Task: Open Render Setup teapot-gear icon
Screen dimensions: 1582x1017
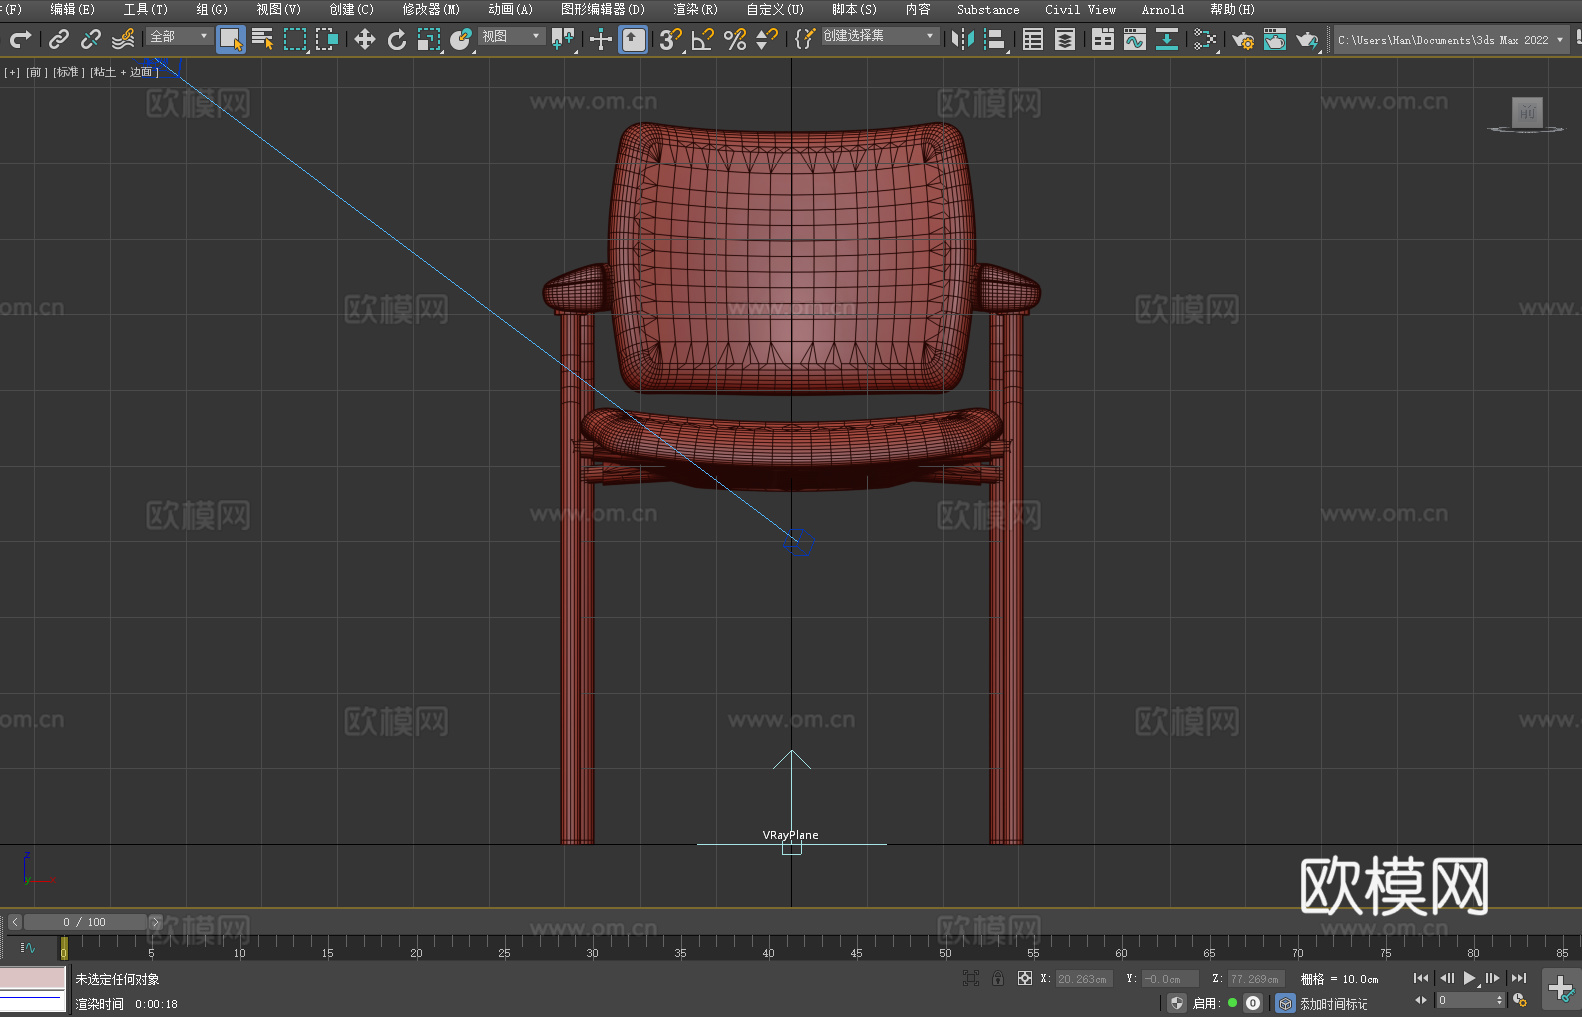Action: [1243, 39]
